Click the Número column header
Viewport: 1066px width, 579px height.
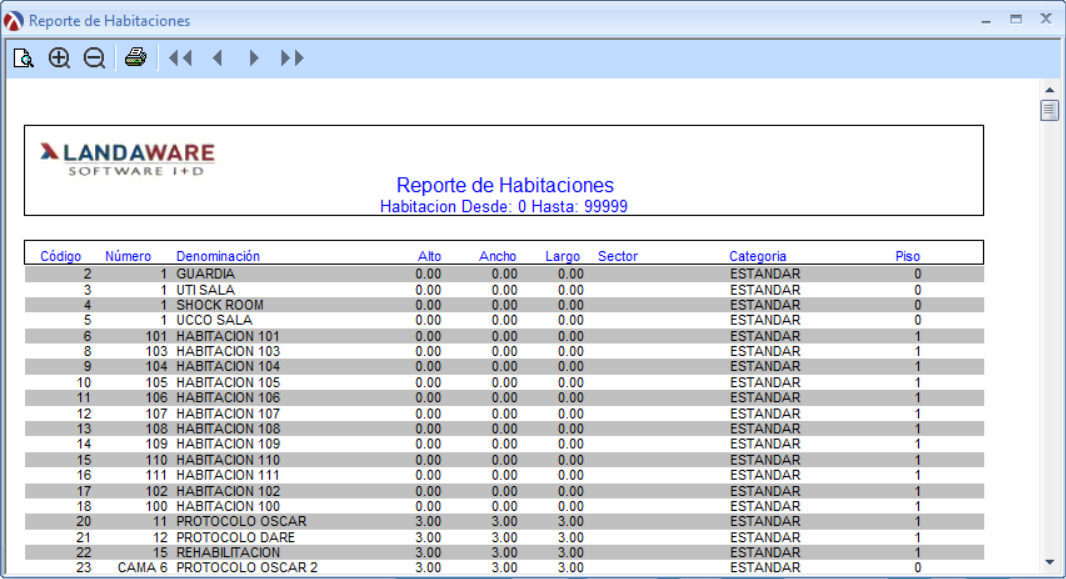click(128, 256)
